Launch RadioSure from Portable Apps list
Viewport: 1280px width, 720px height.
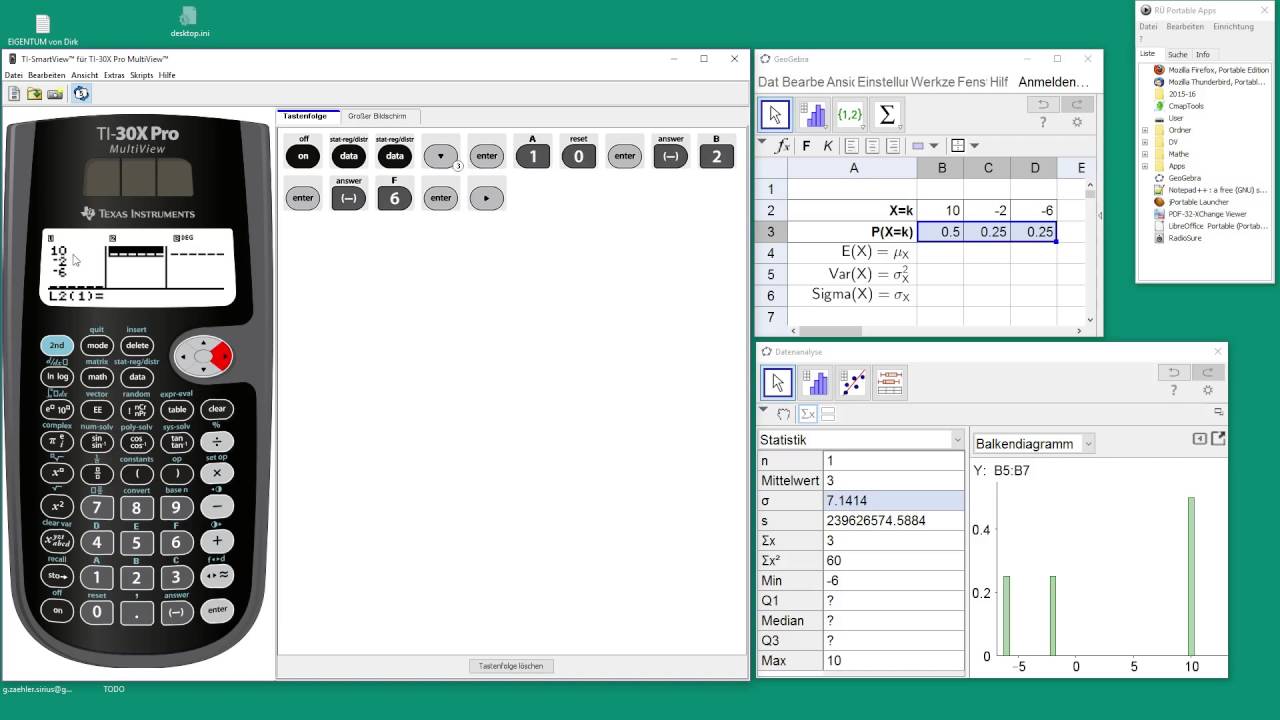point(1178,238)
